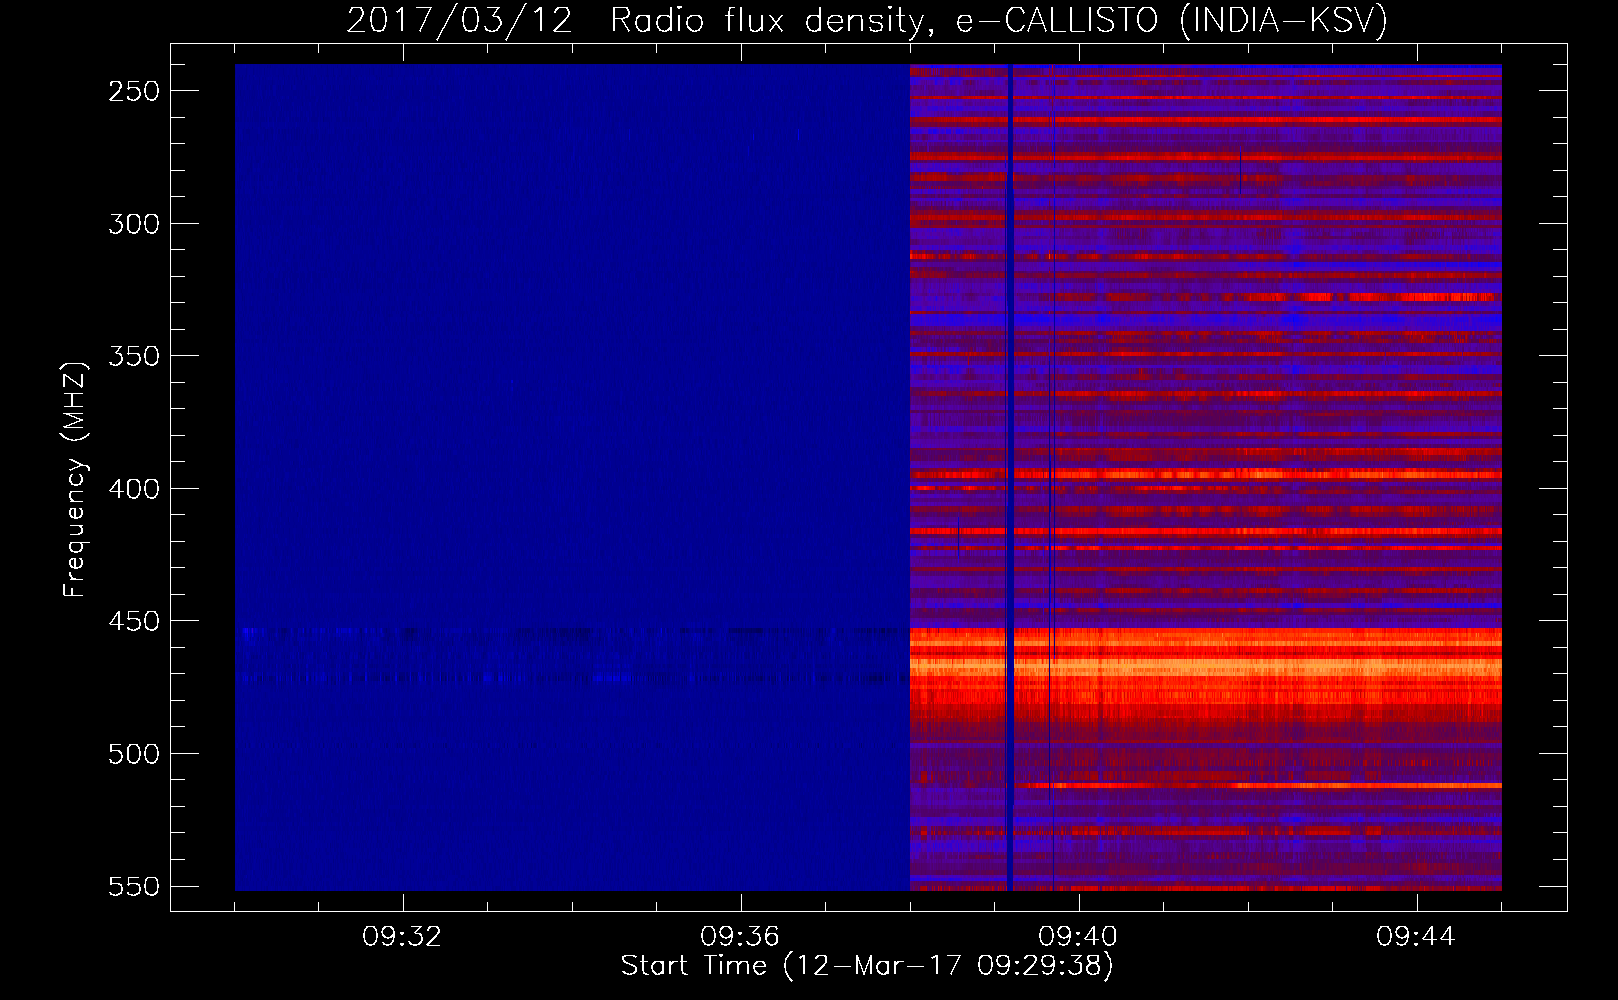Viewport: 1618px width, 1000px height.
Task: Click the dark vertical gap line after 09:39
Action: tap(1010, 477)
